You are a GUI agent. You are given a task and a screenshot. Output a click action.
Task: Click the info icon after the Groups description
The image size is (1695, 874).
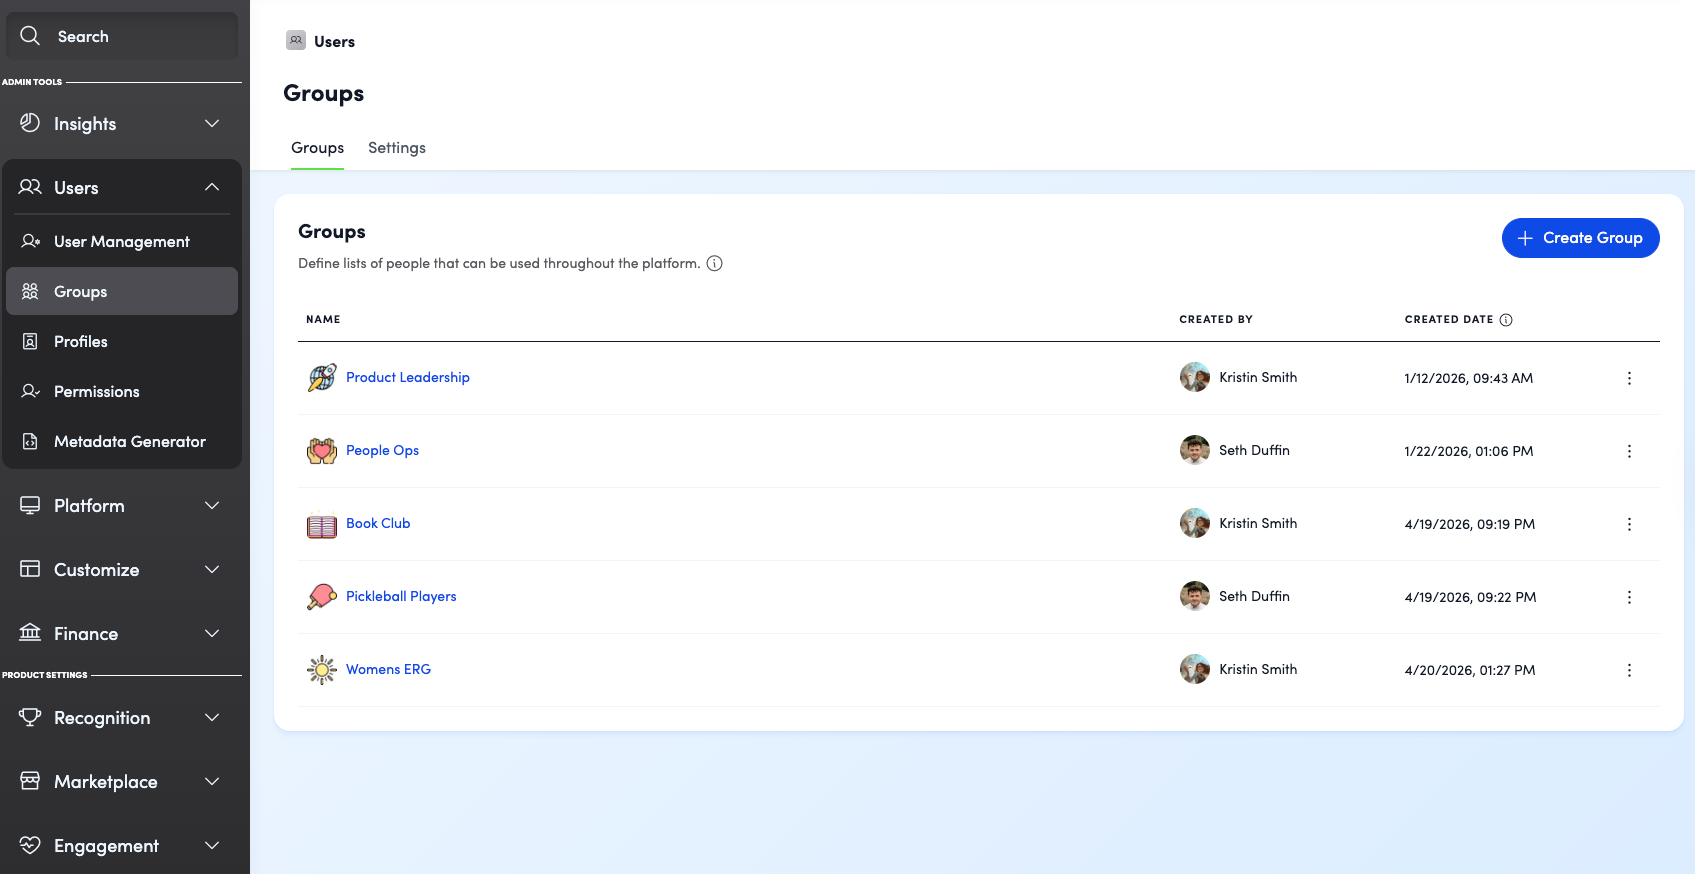pos(714,264)
